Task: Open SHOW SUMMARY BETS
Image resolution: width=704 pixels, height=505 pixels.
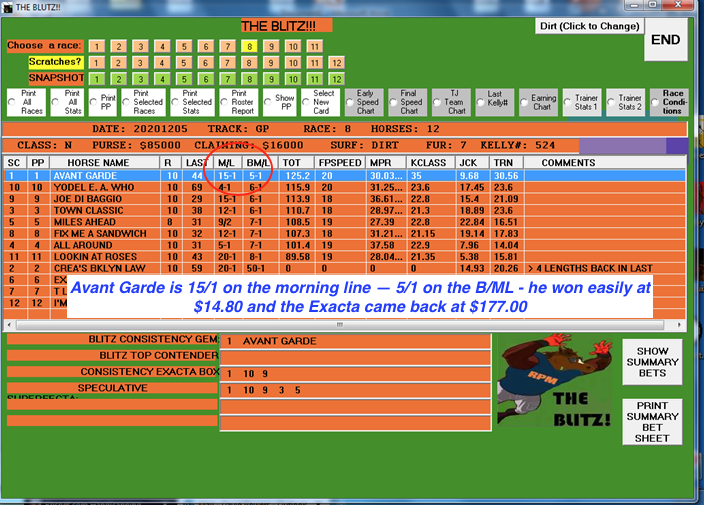Action: point(652,362)
